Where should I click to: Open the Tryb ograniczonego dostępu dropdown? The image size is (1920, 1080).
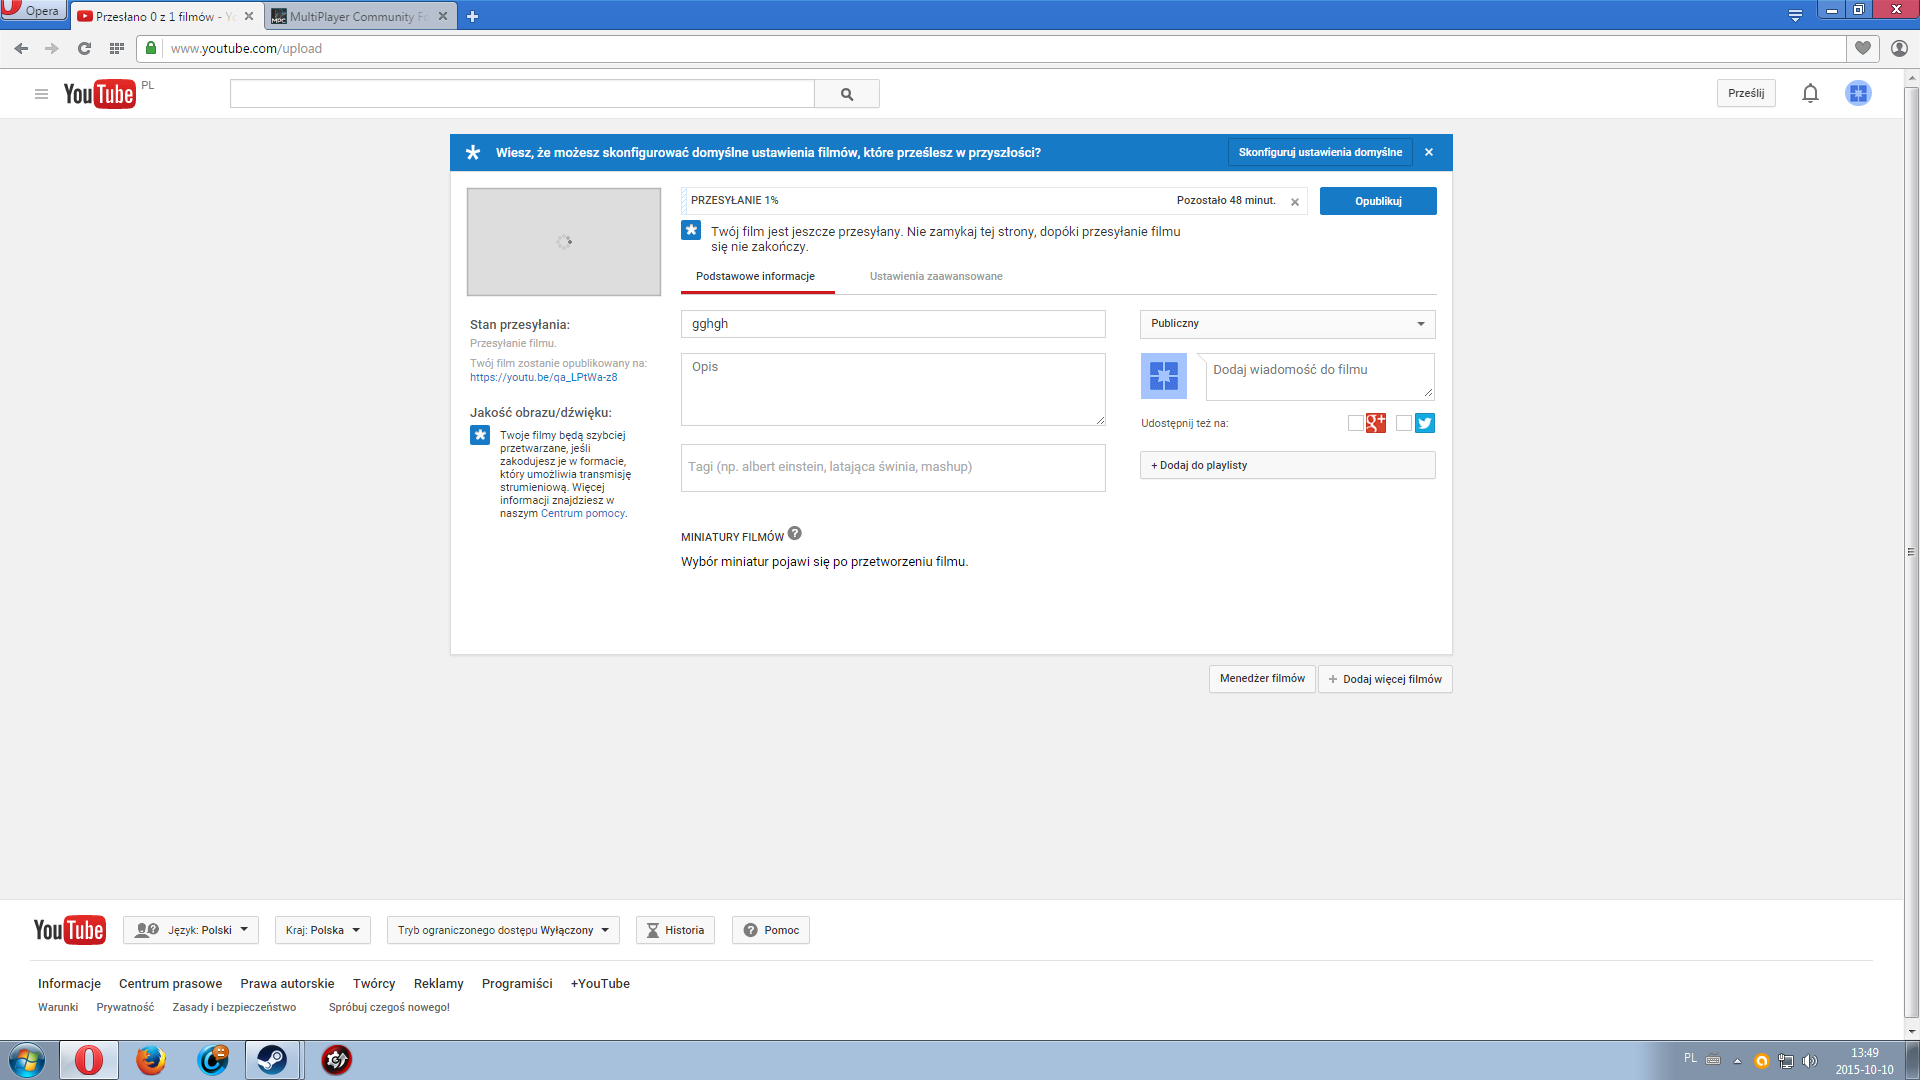tap(503, 930)
